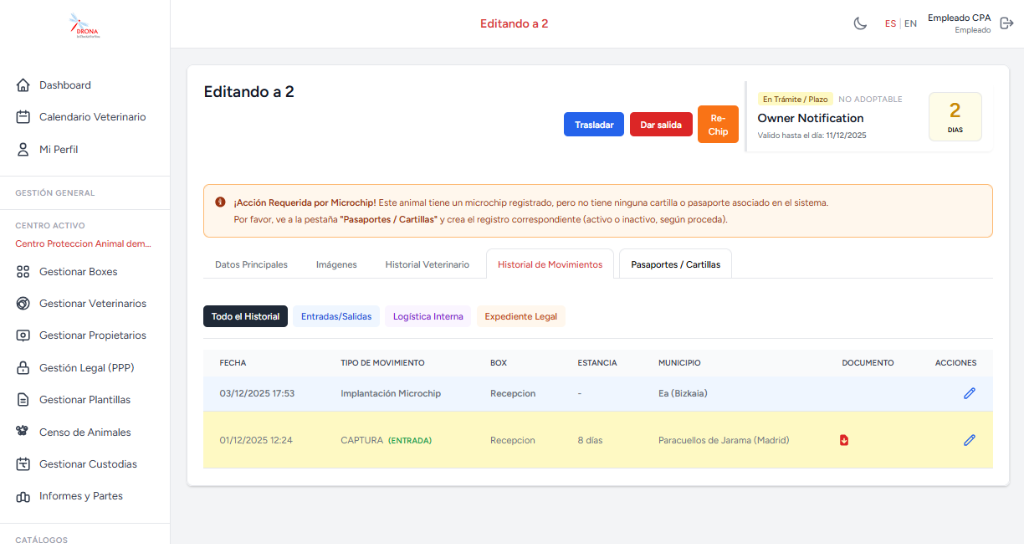
Task: Open the Pasaportes / Cartillas tab
Action: tap(675, 264)
